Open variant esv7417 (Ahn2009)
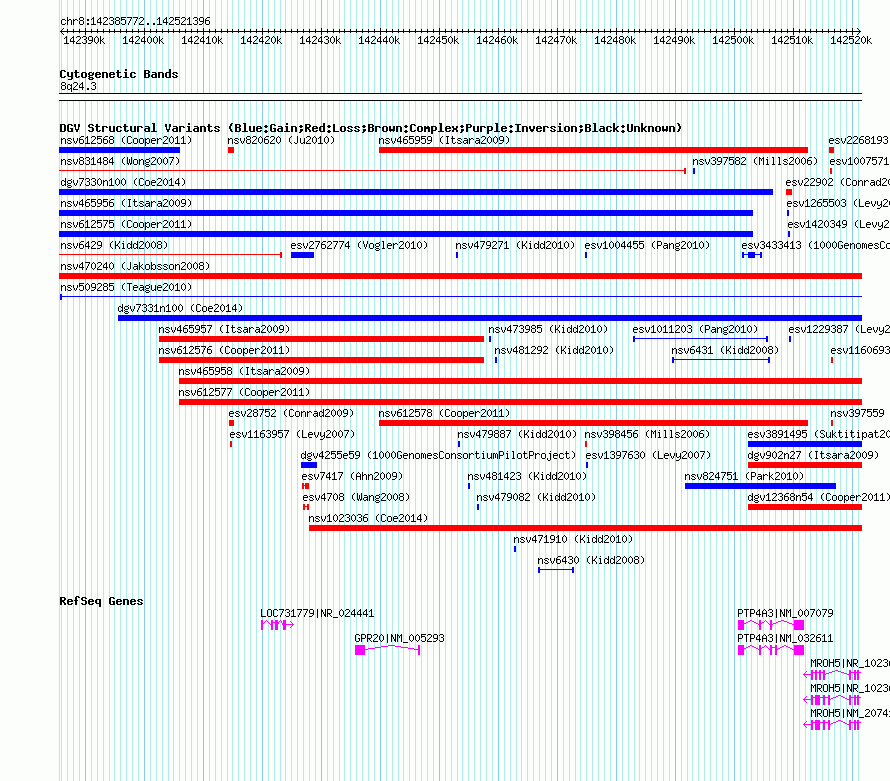This screenshot has height=781, width=890. click(352, 476)
